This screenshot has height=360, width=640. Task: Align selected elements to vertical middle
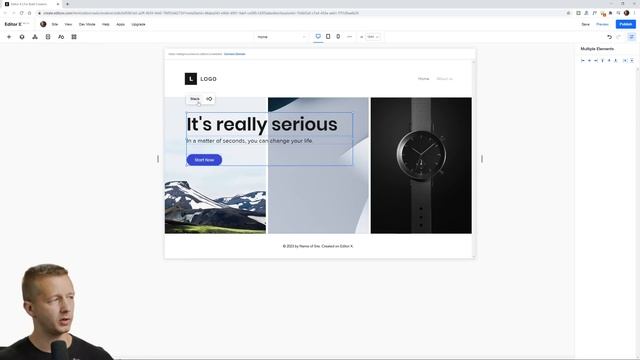click(x=609, y=60)
